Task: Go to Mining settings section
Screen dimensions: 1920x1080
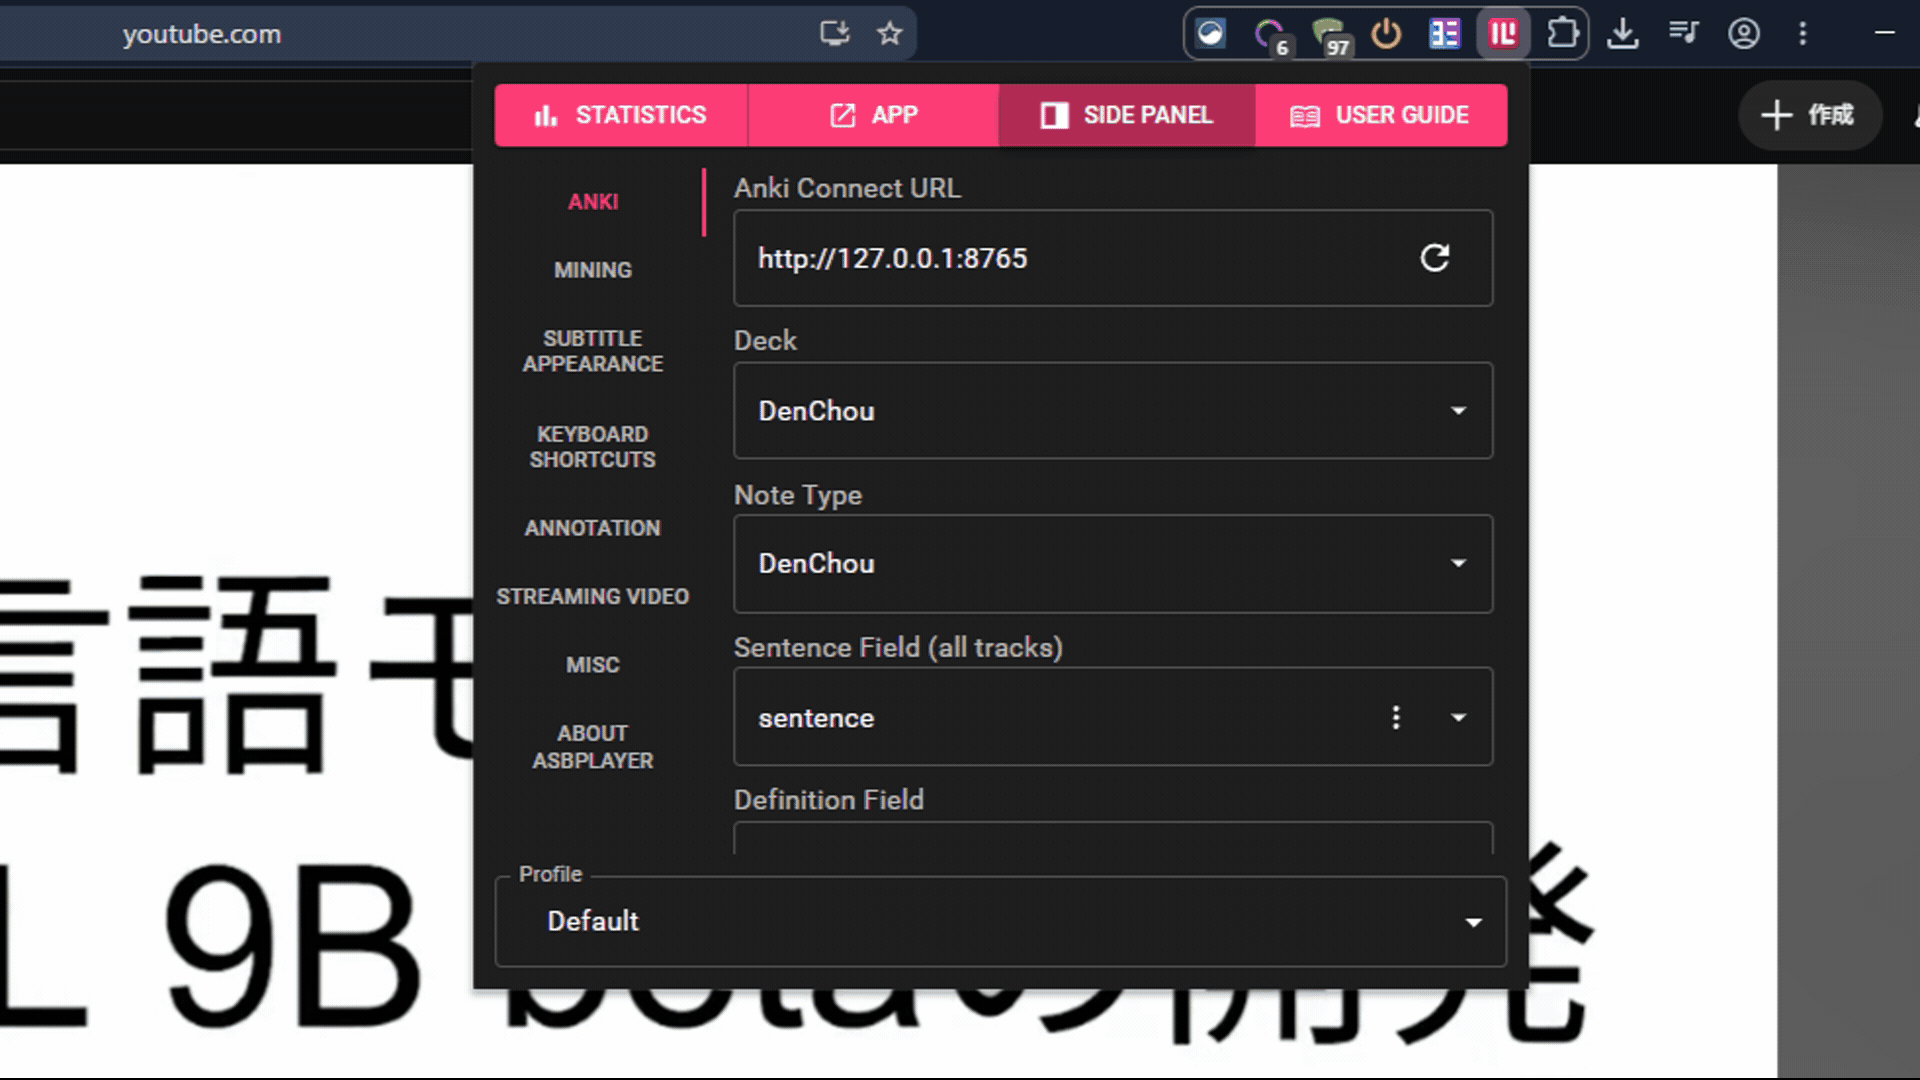Action: tap(593, 270)
